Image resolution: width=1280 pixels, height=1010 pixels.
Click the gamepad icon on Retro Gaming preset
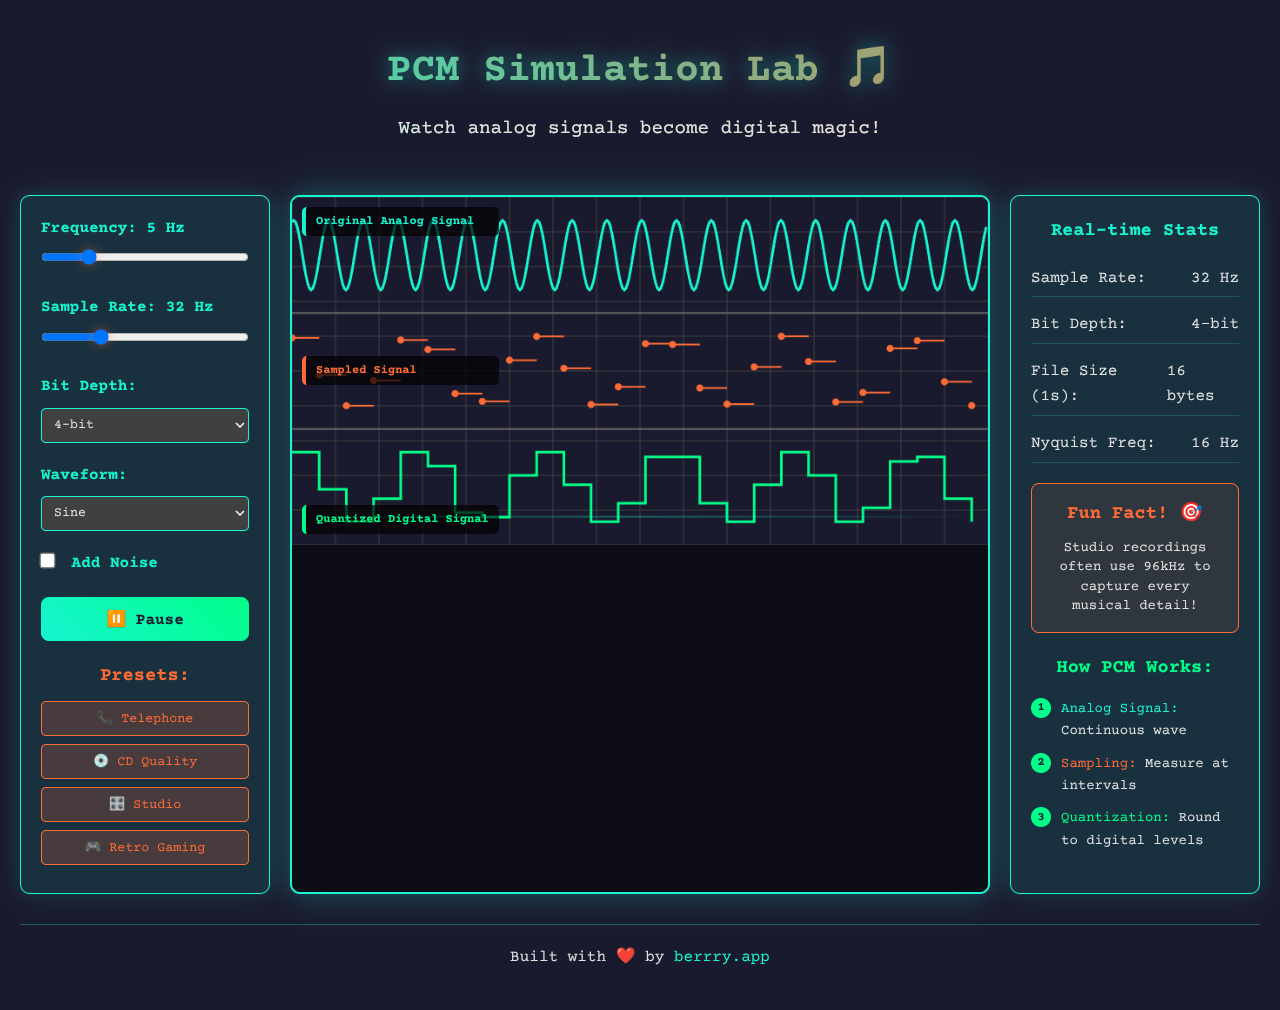92,847
